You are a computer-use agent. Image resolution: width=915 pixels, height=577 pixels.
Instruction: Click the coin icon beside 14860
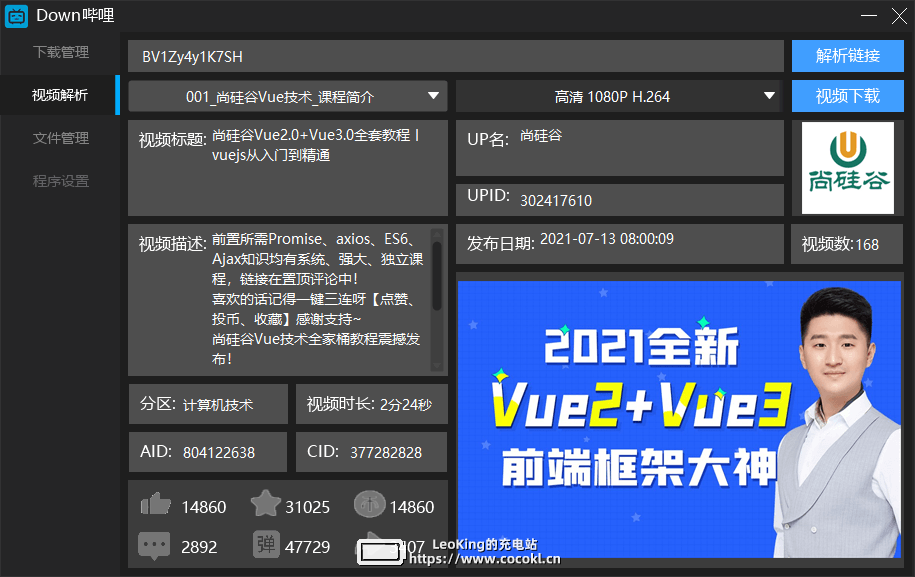[x=369, y=504]
